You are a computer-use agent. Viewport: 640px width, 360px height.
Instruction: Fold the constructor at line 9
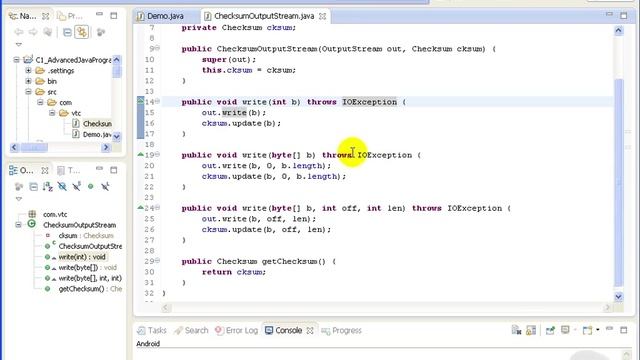[x=158, y=49]
